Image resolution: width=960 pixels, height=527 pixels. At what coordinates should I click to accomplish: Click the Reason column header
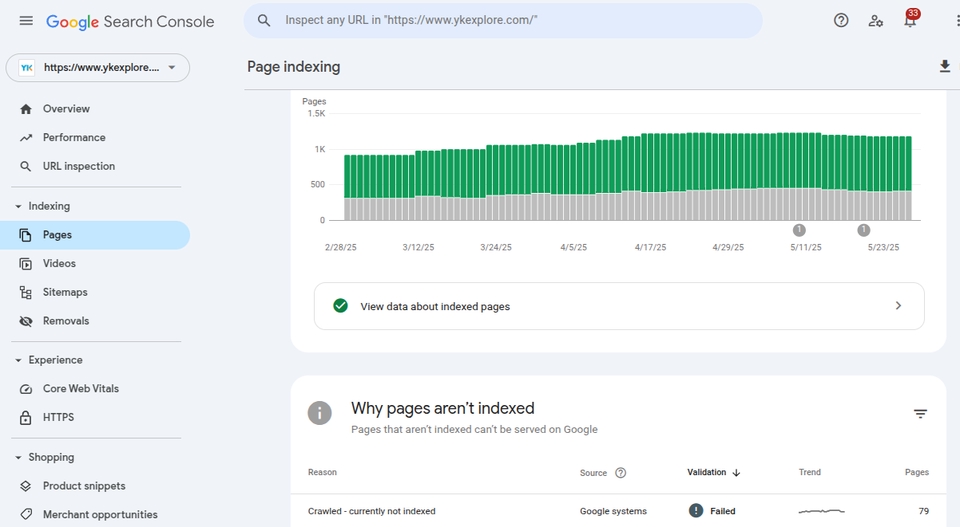[322, 473]
